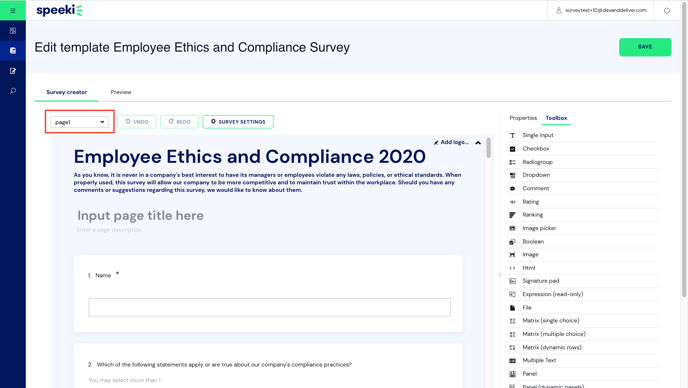Click the Image picker toolbox icon
688x388 pixels.
click(x=512, y=228)
